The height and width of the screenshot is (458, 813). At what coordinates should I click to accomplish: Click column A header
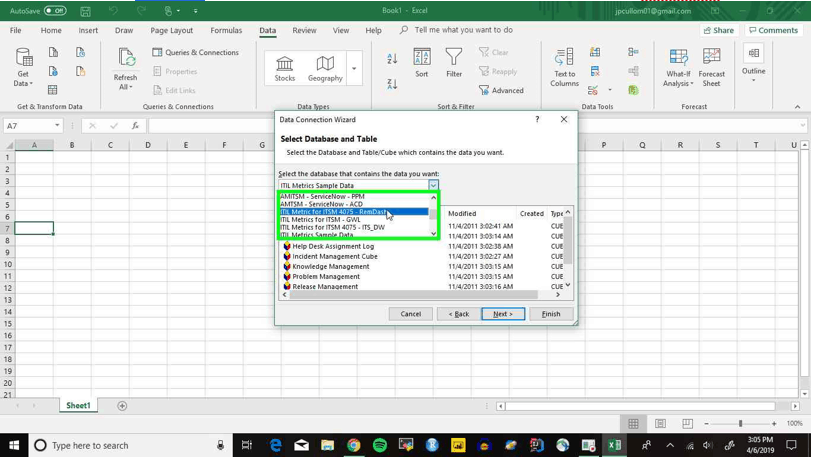[34, 145]
